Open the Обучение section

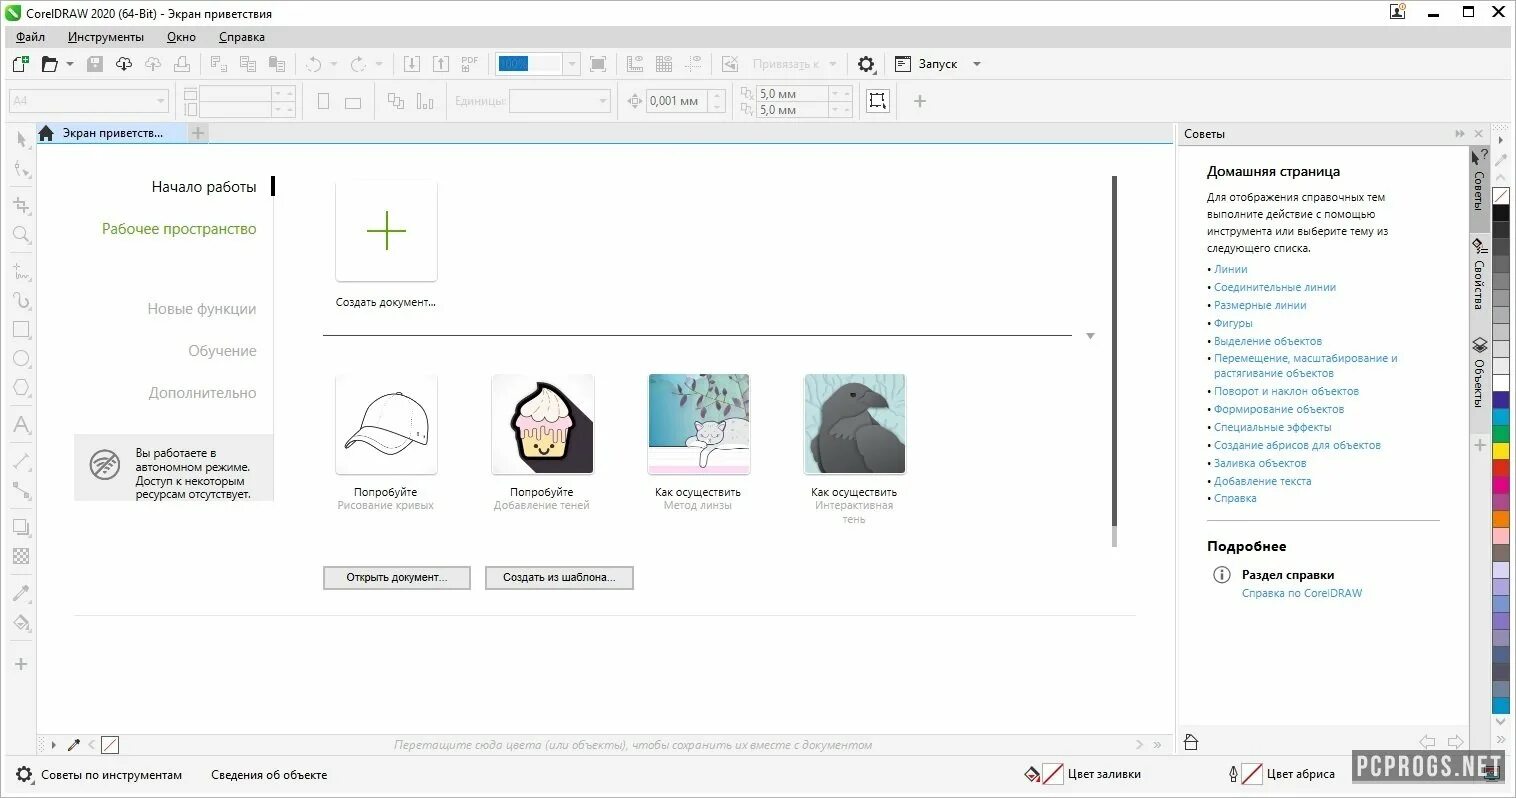point(222,351)
